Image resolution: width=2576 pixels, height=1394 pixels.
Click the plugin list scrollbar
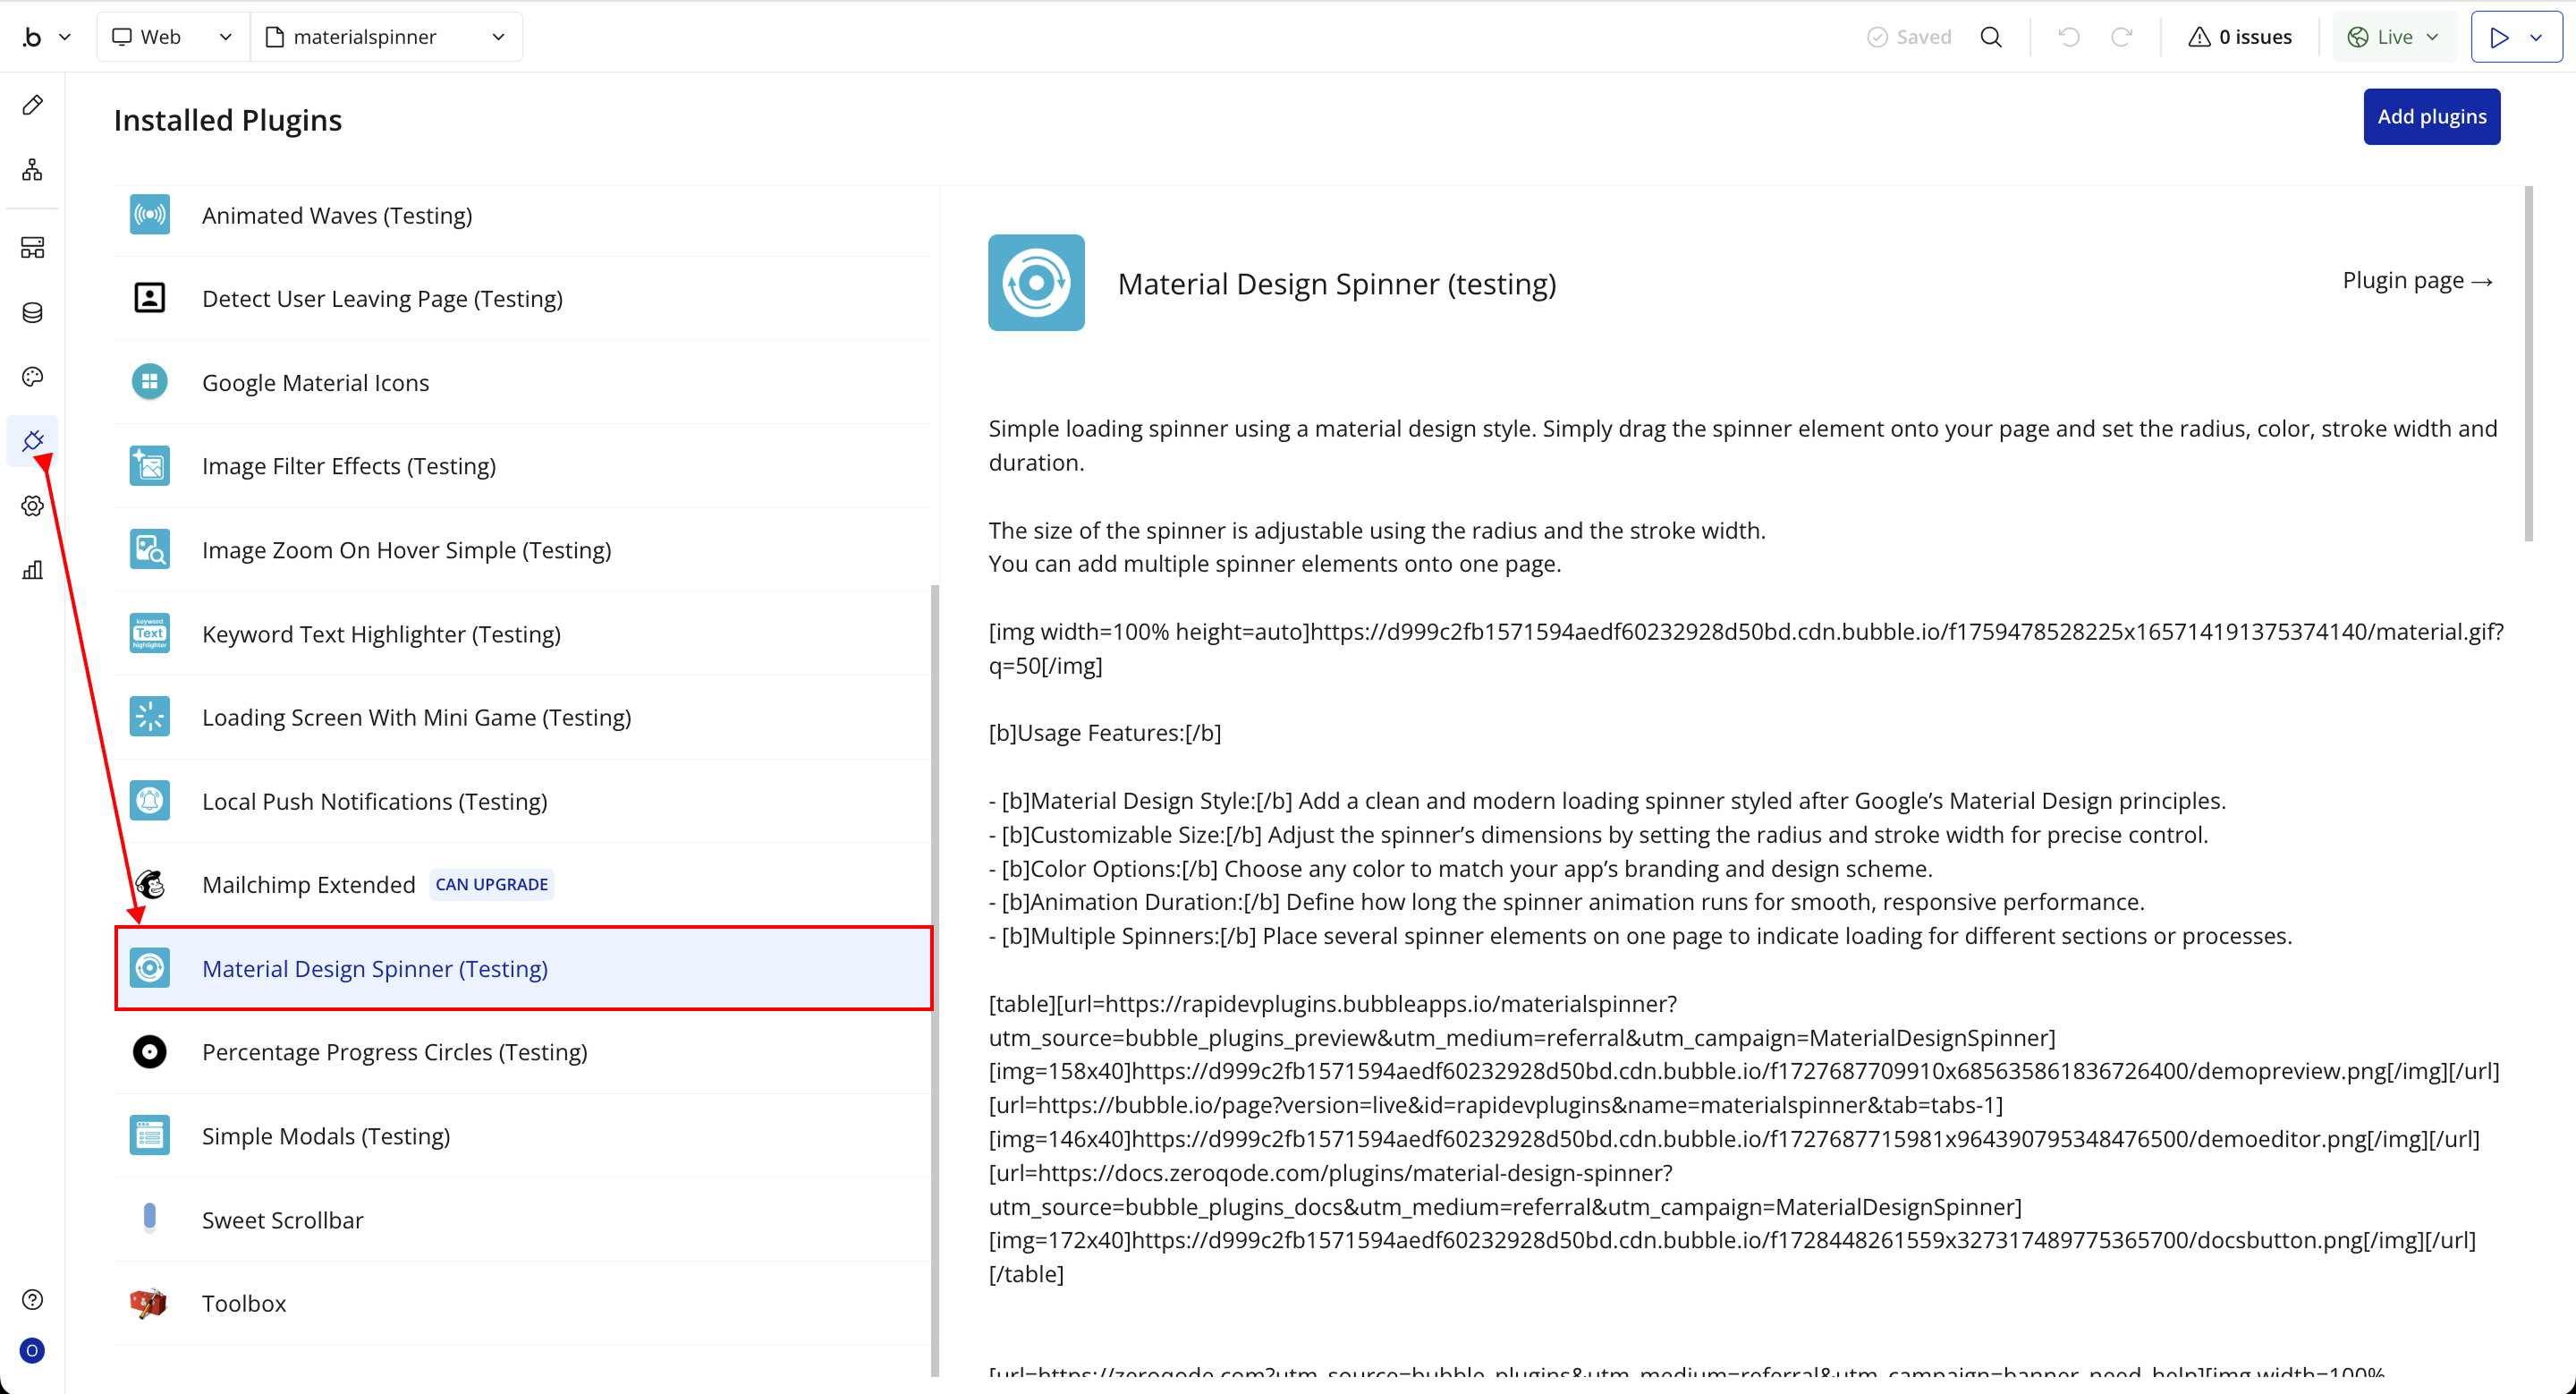[x=935, y=980]
